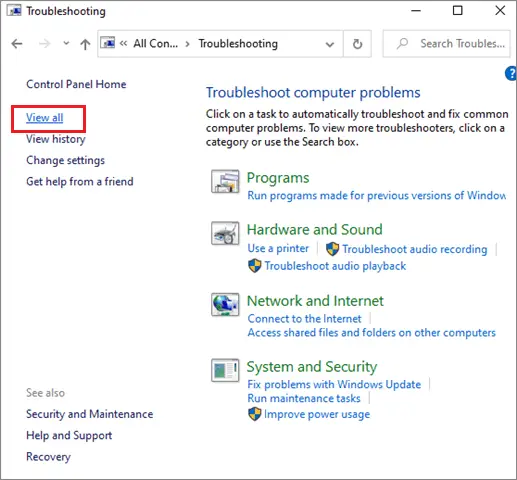Go up one level with up arrow

click(x=85, y=44)
